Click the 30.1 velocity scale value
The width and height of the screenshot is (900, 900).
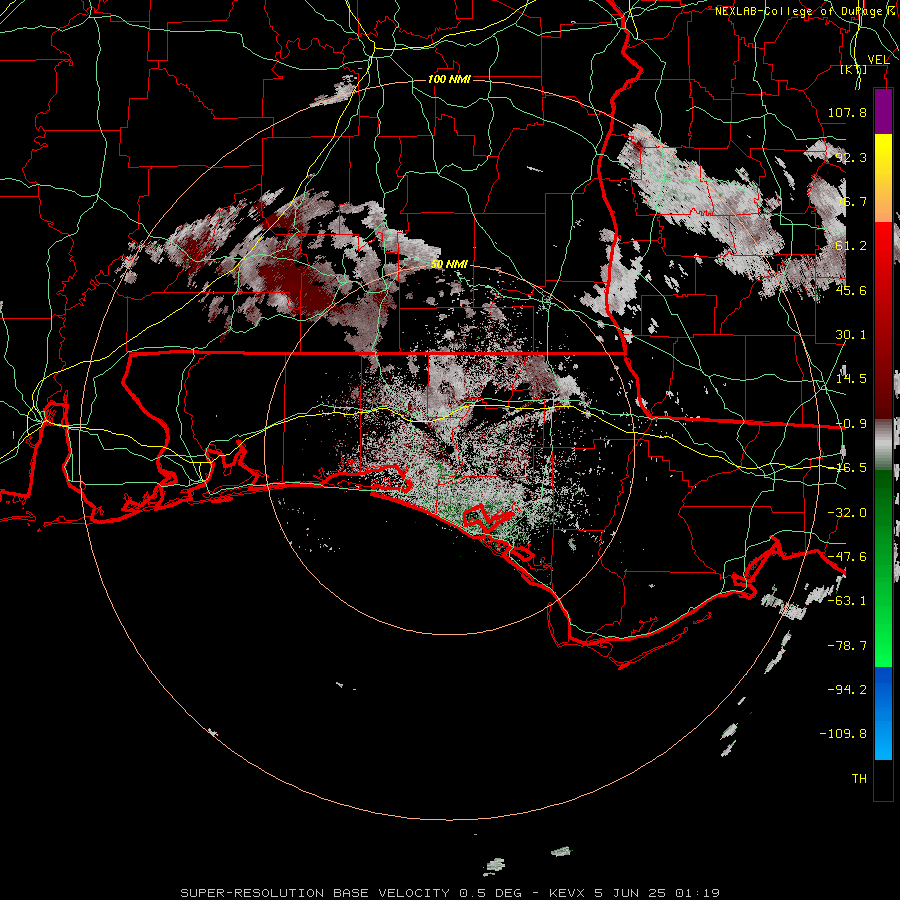click(x=851, y=335)
